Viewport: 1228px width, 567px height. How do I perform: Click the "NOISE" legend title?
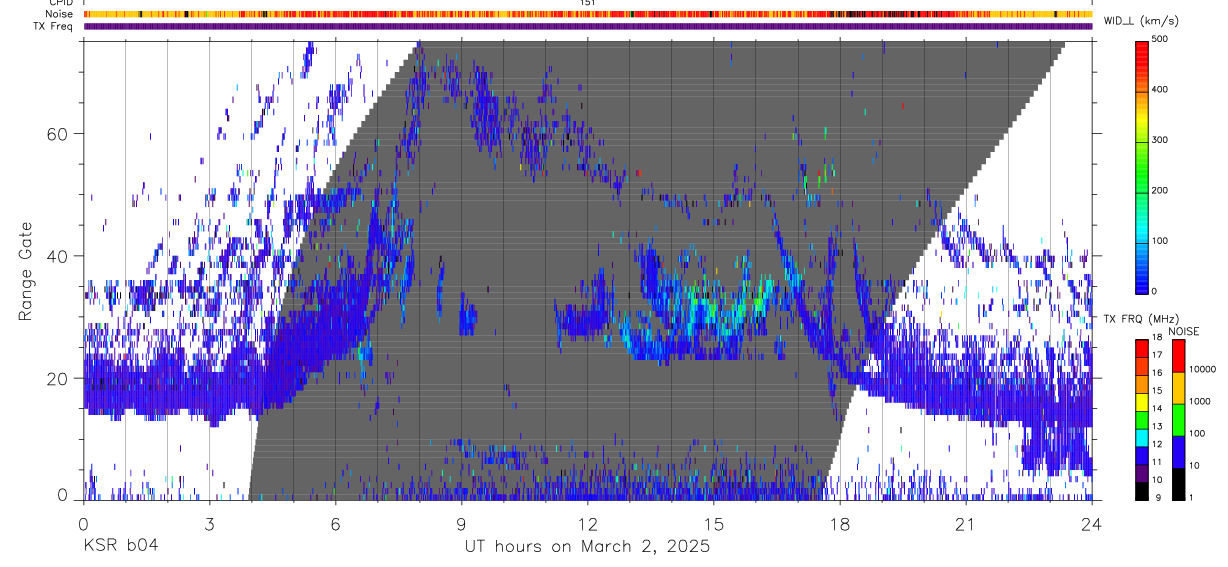click(x=1184, y=332)
